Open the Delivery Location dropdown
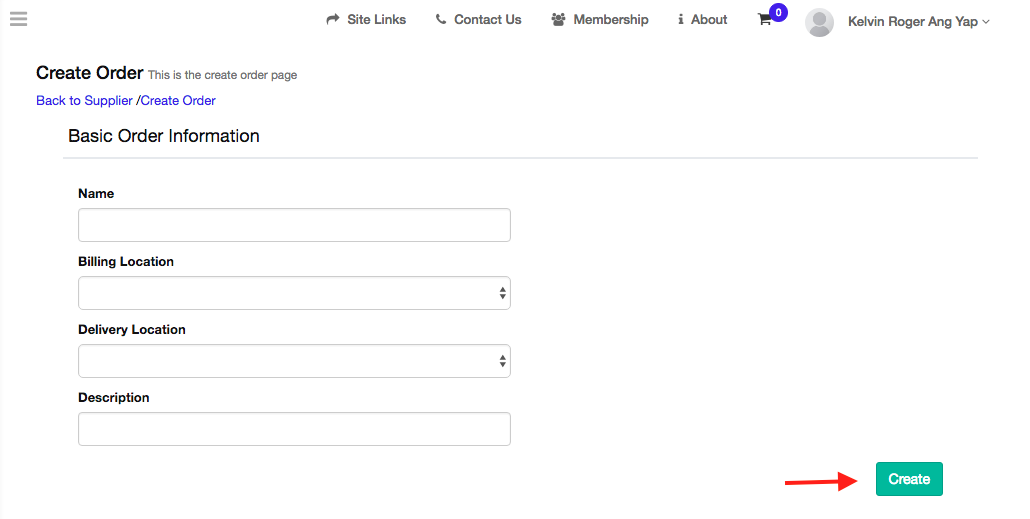 (x=294, y=361)
